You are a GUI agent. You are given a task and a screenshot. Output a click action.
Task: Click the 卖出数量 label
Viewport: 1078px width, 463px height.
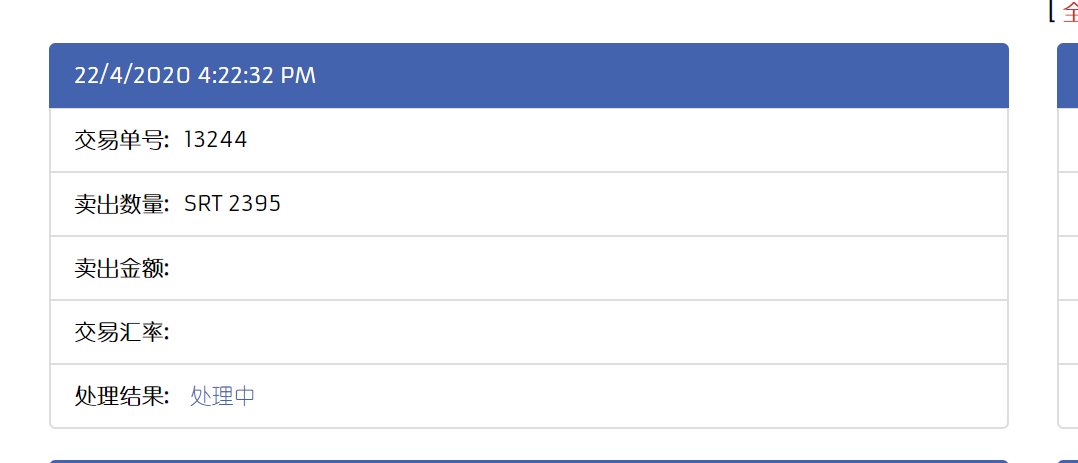pyautogui.click(x=122, y=204)
